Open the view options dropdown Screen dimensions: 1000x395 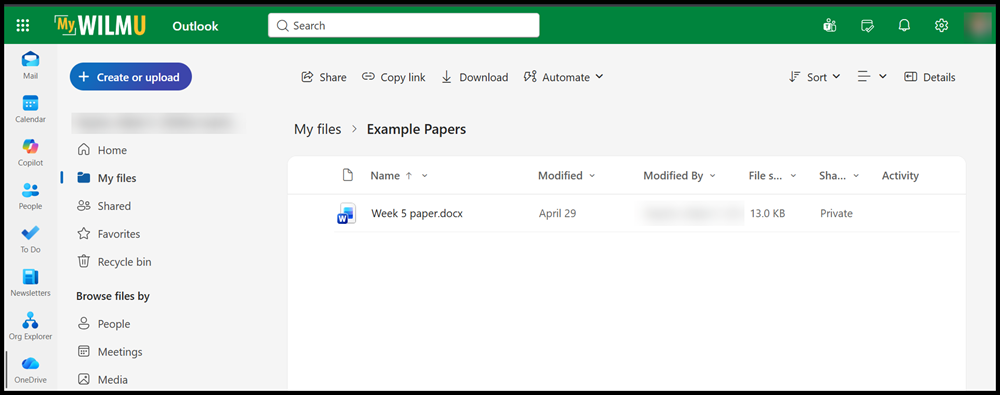872,77
